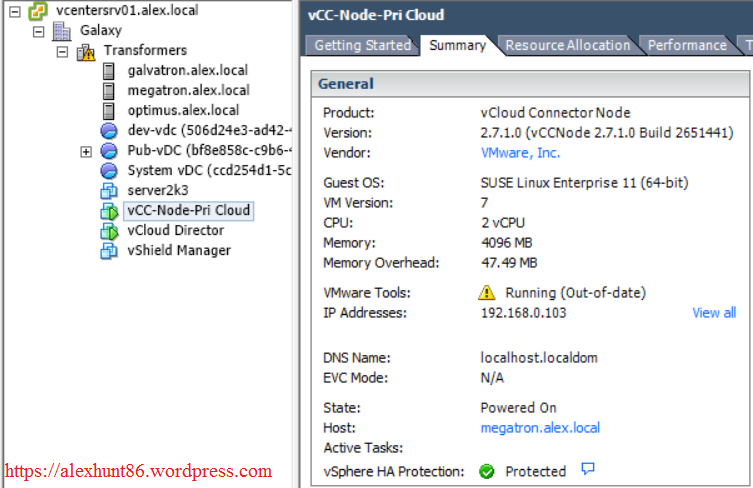Screen dimensions: 753x488
Task: Click the server2k3 virtual machine icon
Action: pos(109,191)
